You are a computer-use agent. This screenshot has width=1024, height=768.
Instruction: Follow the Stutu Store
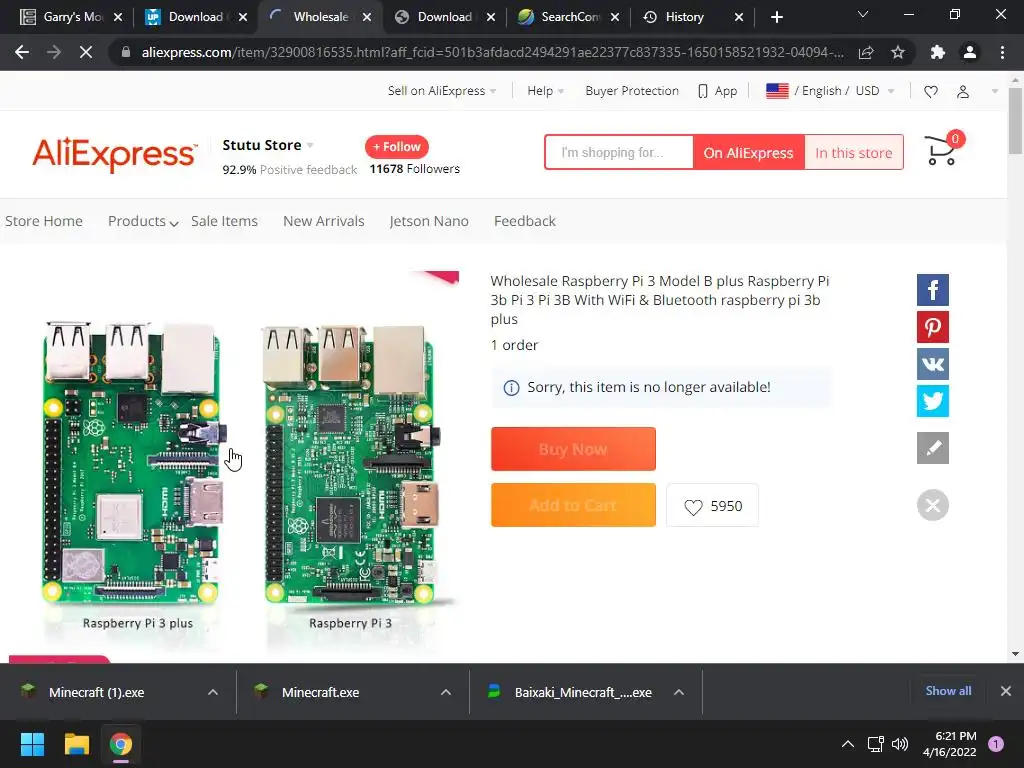(396, 147)
